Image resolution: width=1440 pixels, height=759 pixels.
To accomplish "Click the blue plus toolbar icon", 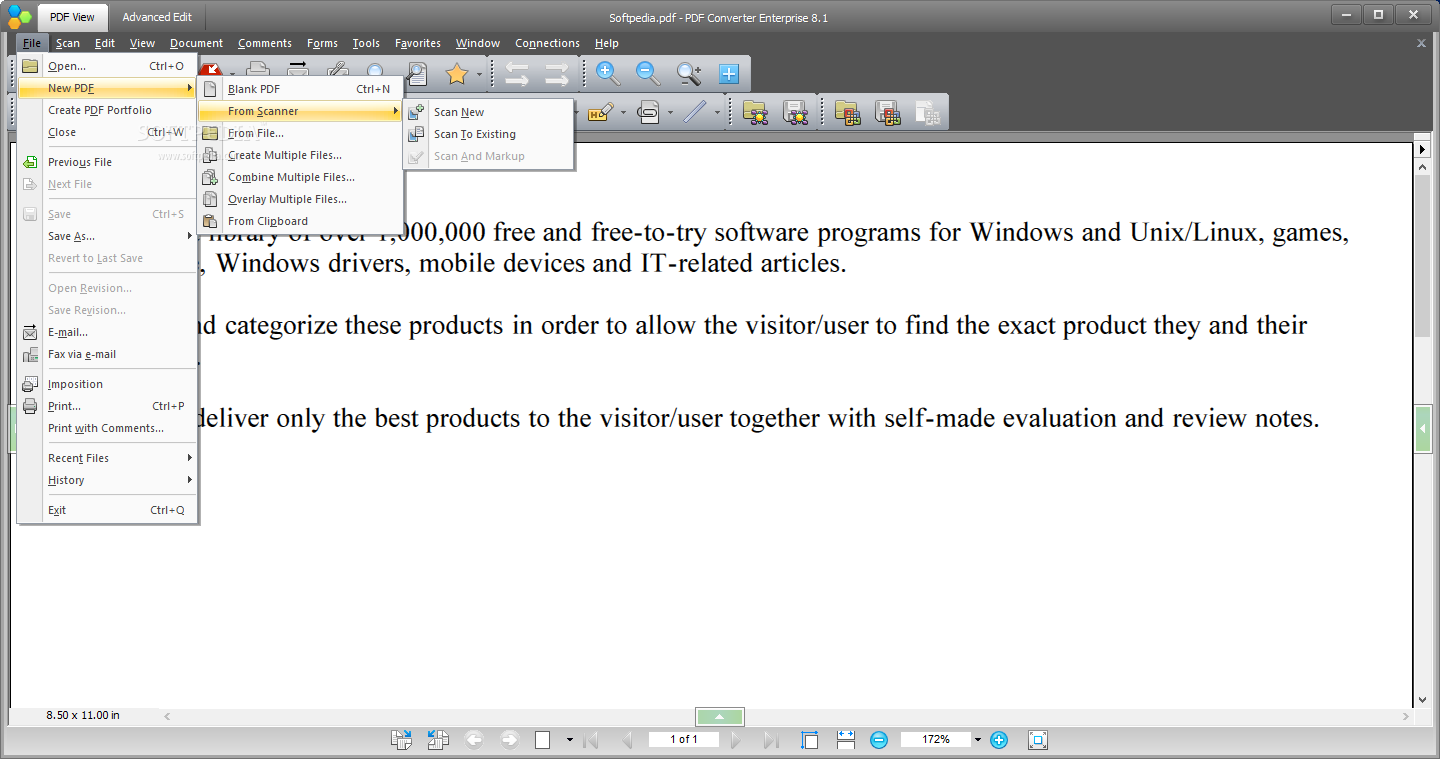I will [729, 73].
